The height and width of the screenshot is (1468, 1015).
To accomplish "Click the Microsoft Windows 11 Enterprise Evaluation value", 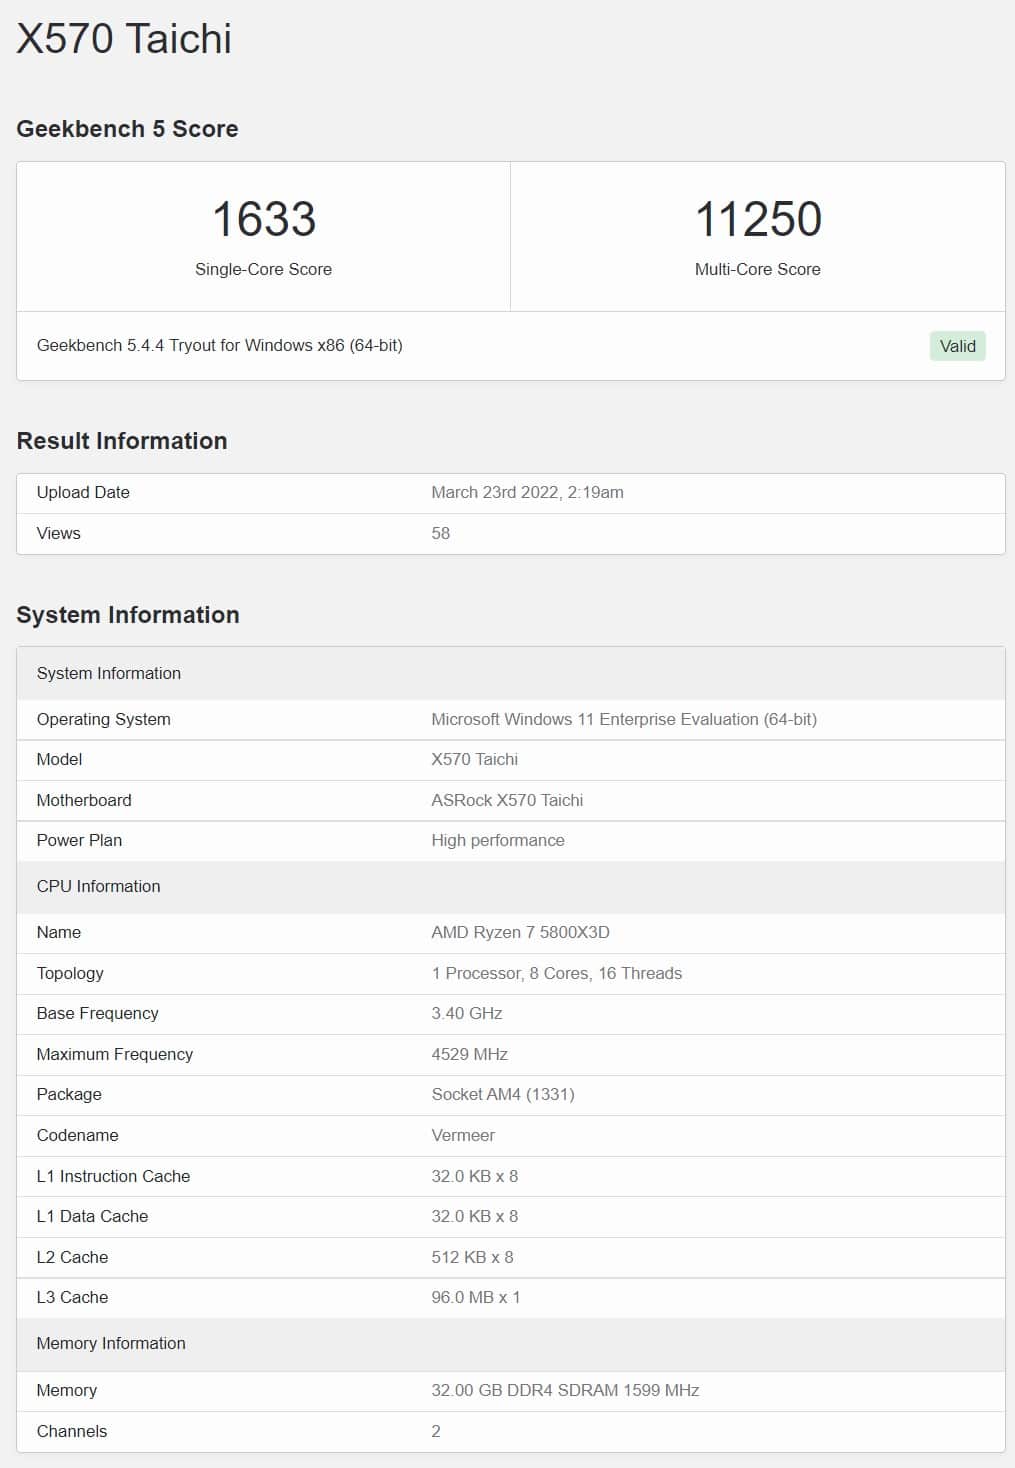I will click(624, 719).
